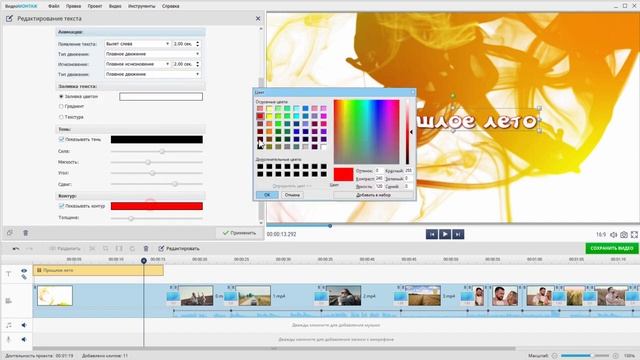Image resolution: width=640 pixels, height=360 pixels.
Task: Click the black shadow color swatch
Action: (x=157, y=140)
